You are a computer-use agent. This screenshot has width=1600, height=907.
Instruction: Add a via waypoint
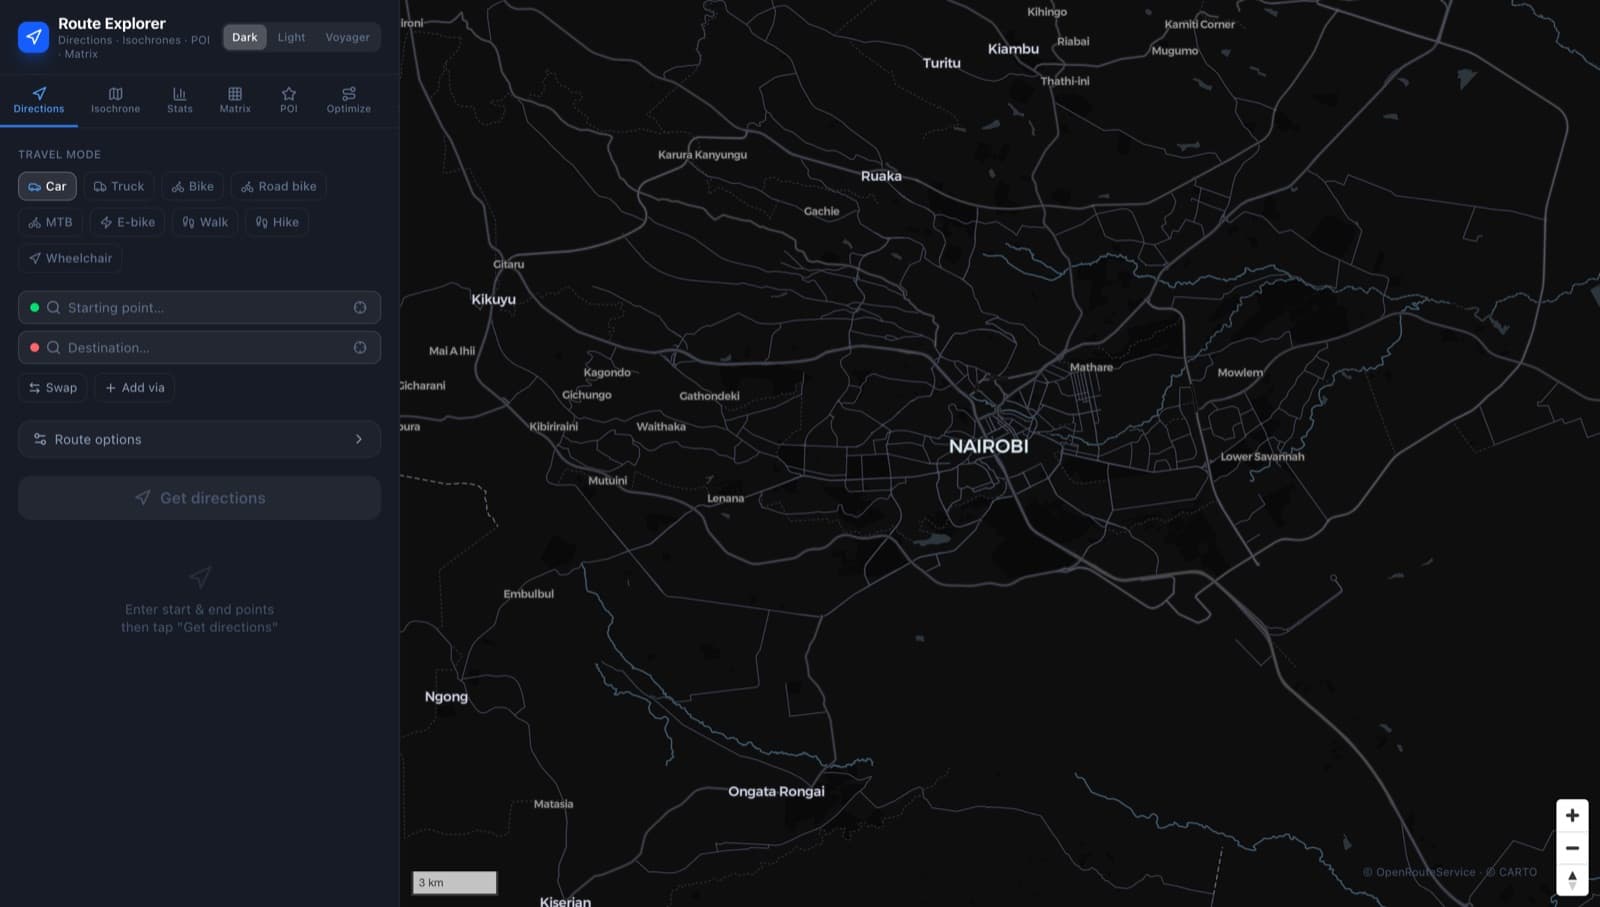click(135, 387)
